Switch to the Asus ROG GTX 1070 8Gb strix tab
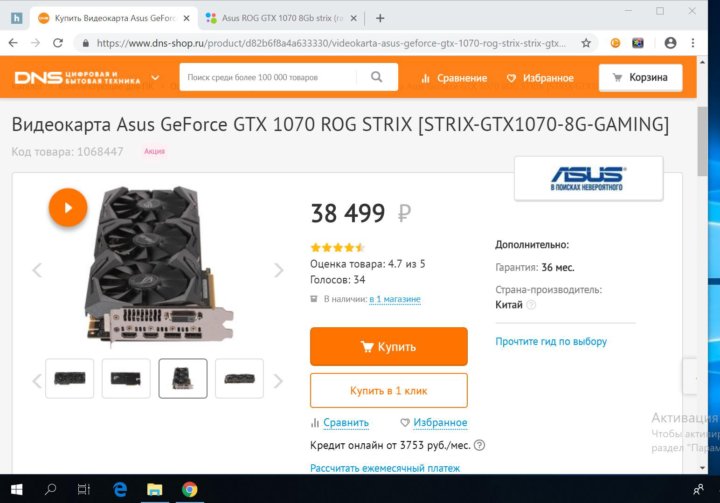 click(281, 18)
